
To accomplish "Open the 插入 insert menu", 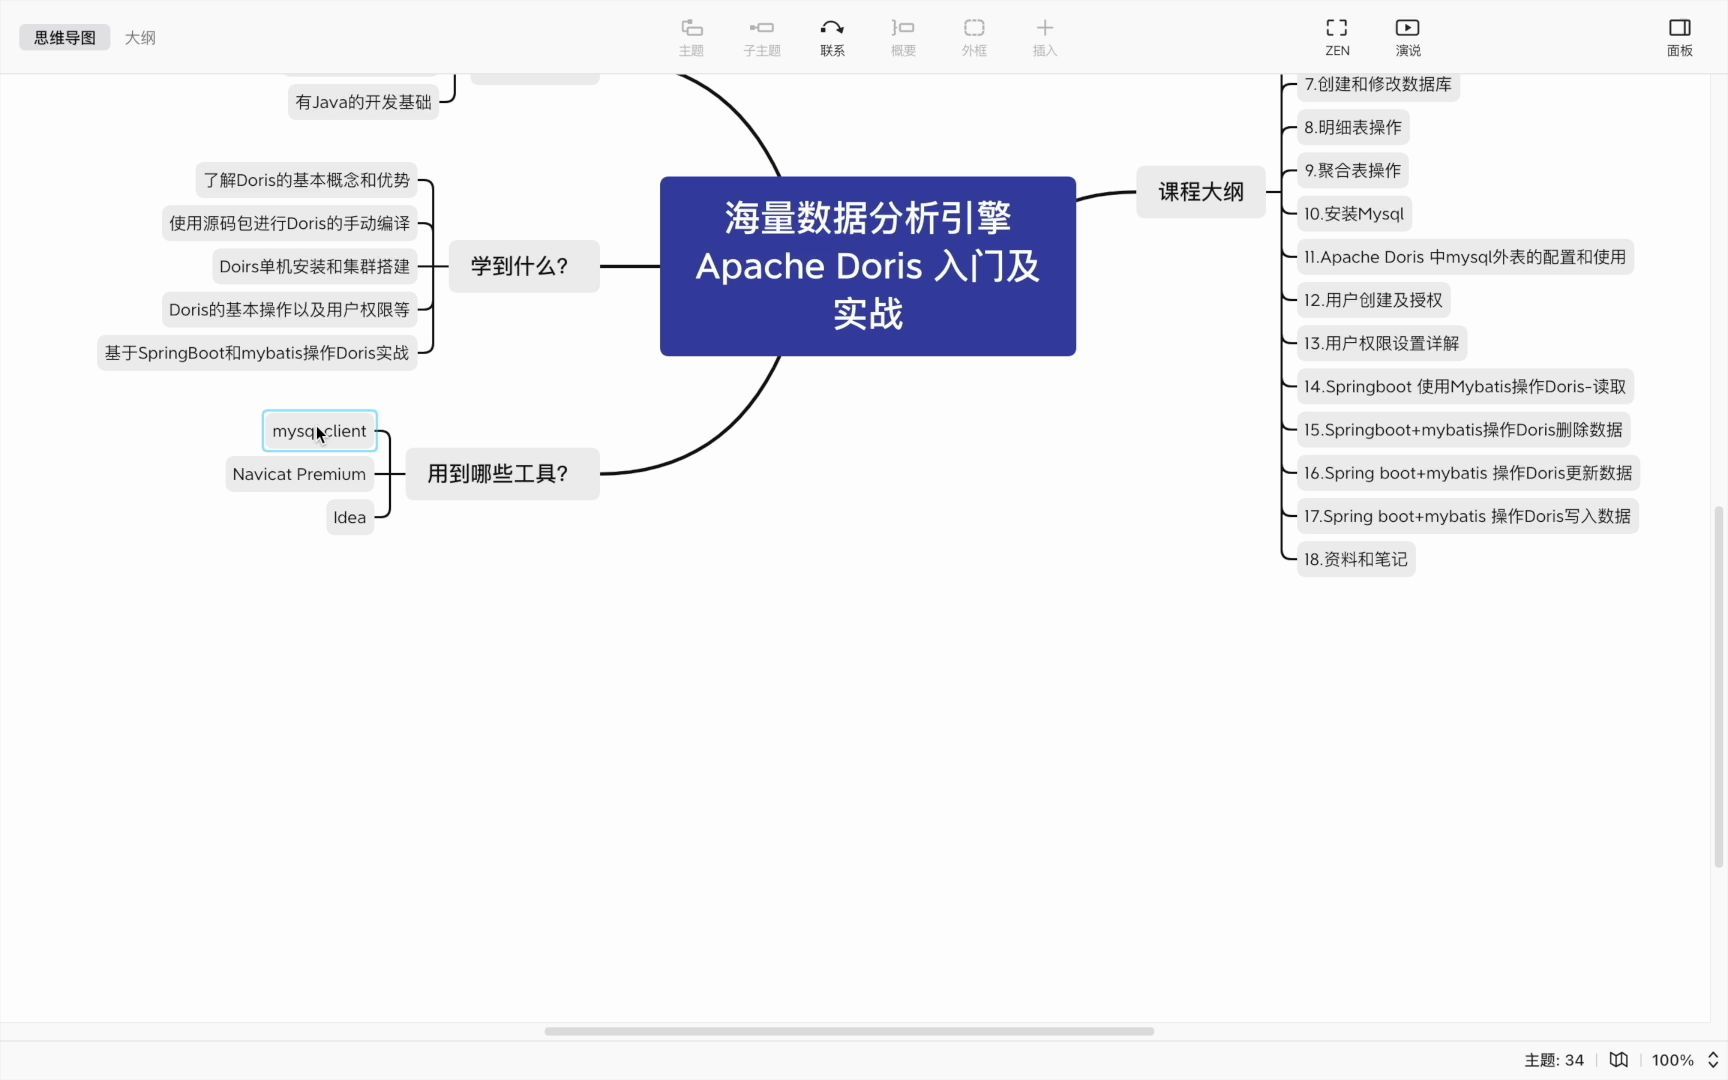I will (1044, 37).
